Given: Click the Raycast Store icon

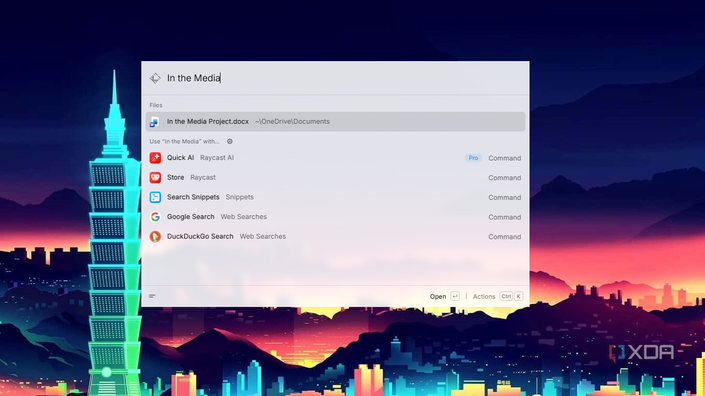Looking at the screenshot, I should tap(155, 178).
